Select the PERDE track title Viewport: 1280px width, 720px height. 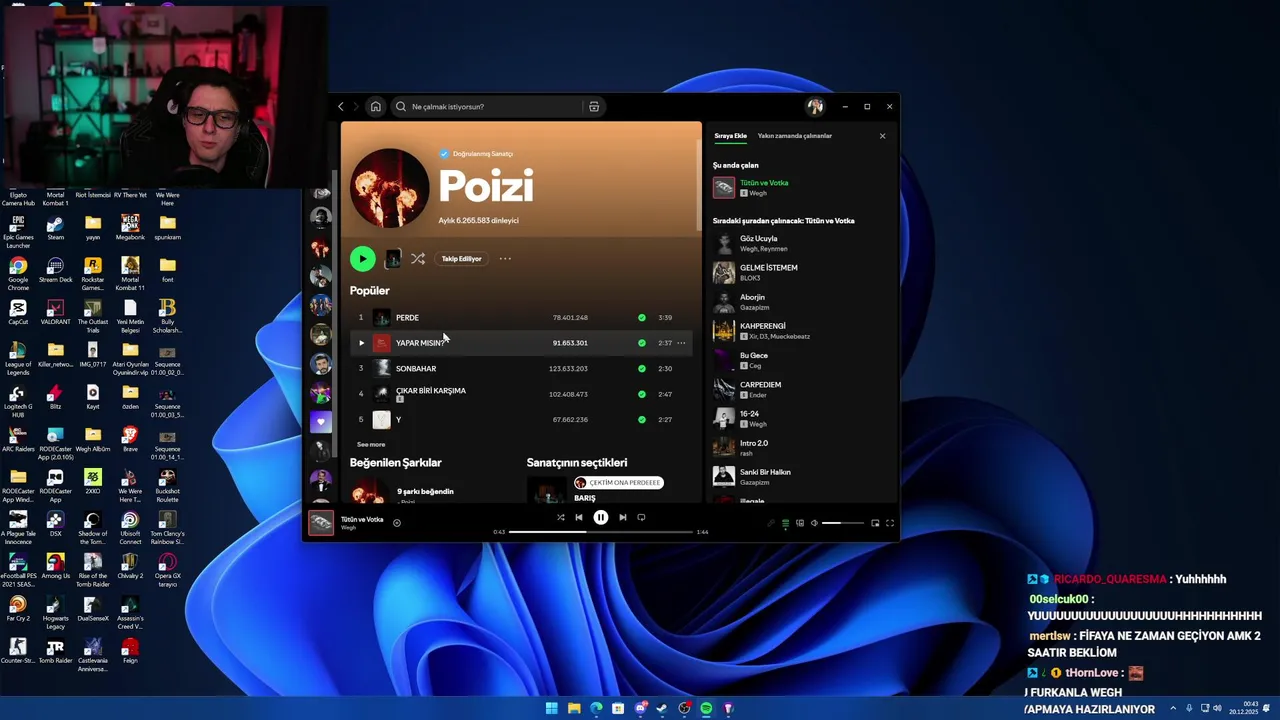pyautogui.click(x=407, y=318)
